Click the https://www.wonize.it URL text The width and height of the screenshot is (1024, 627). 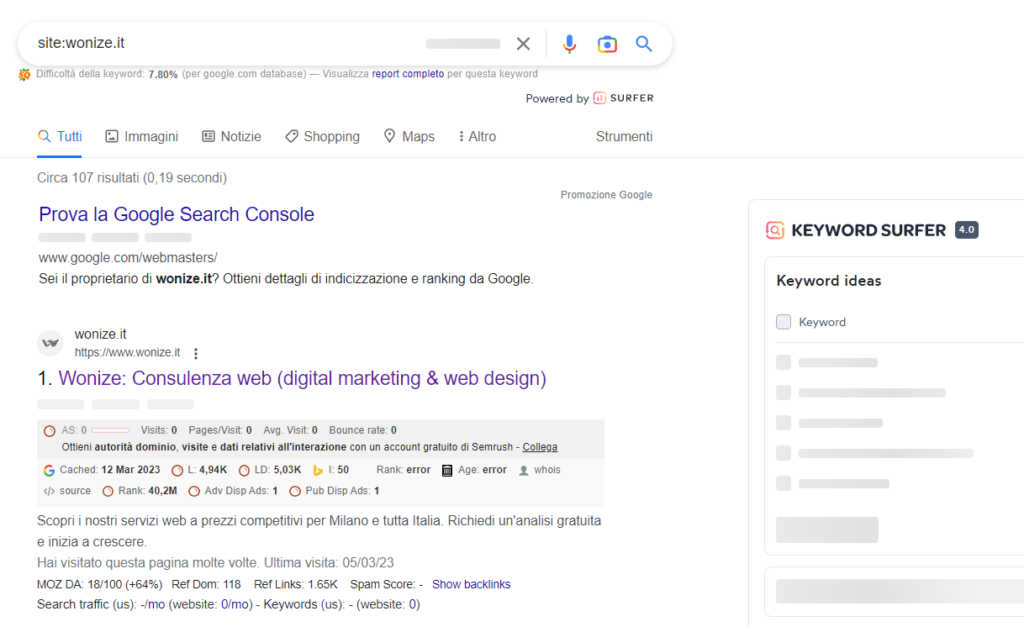[127, 353]
